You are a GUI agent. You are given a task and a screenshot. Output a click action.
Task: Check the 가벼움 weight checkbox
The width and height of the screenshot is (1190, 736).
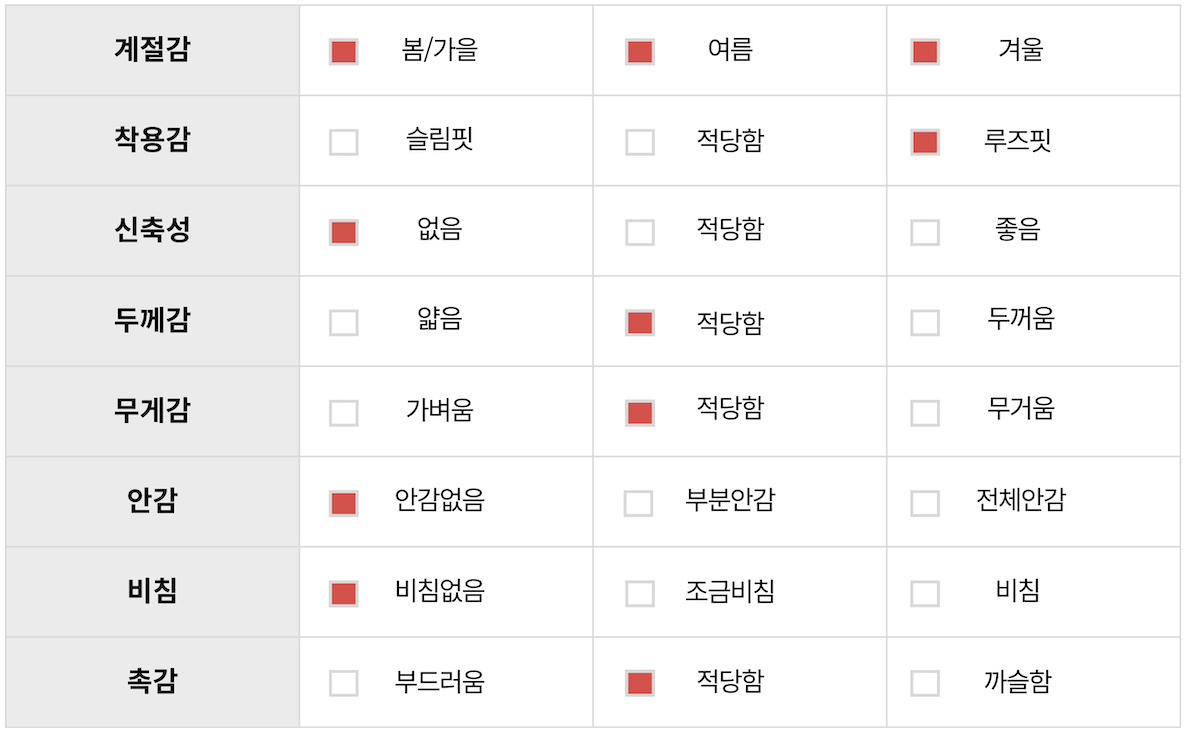coord(344,413)
